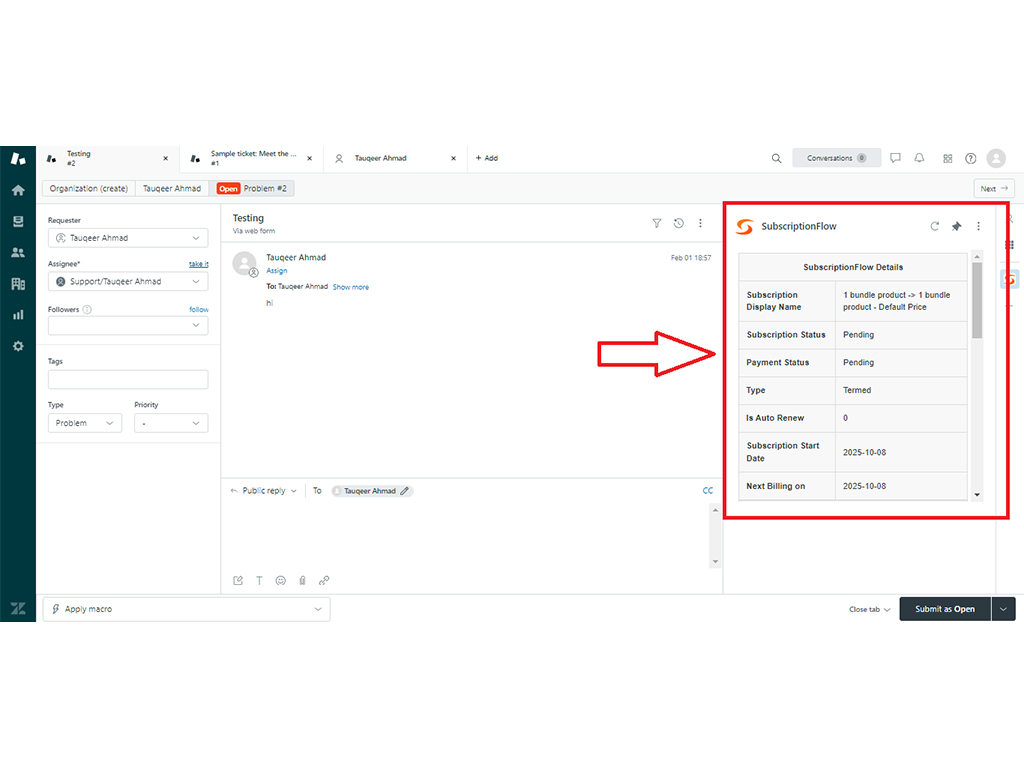The height and width of the screenshot is (768, 1024).
Task: Click into the Tags input field
Action: tap(128, 379)
